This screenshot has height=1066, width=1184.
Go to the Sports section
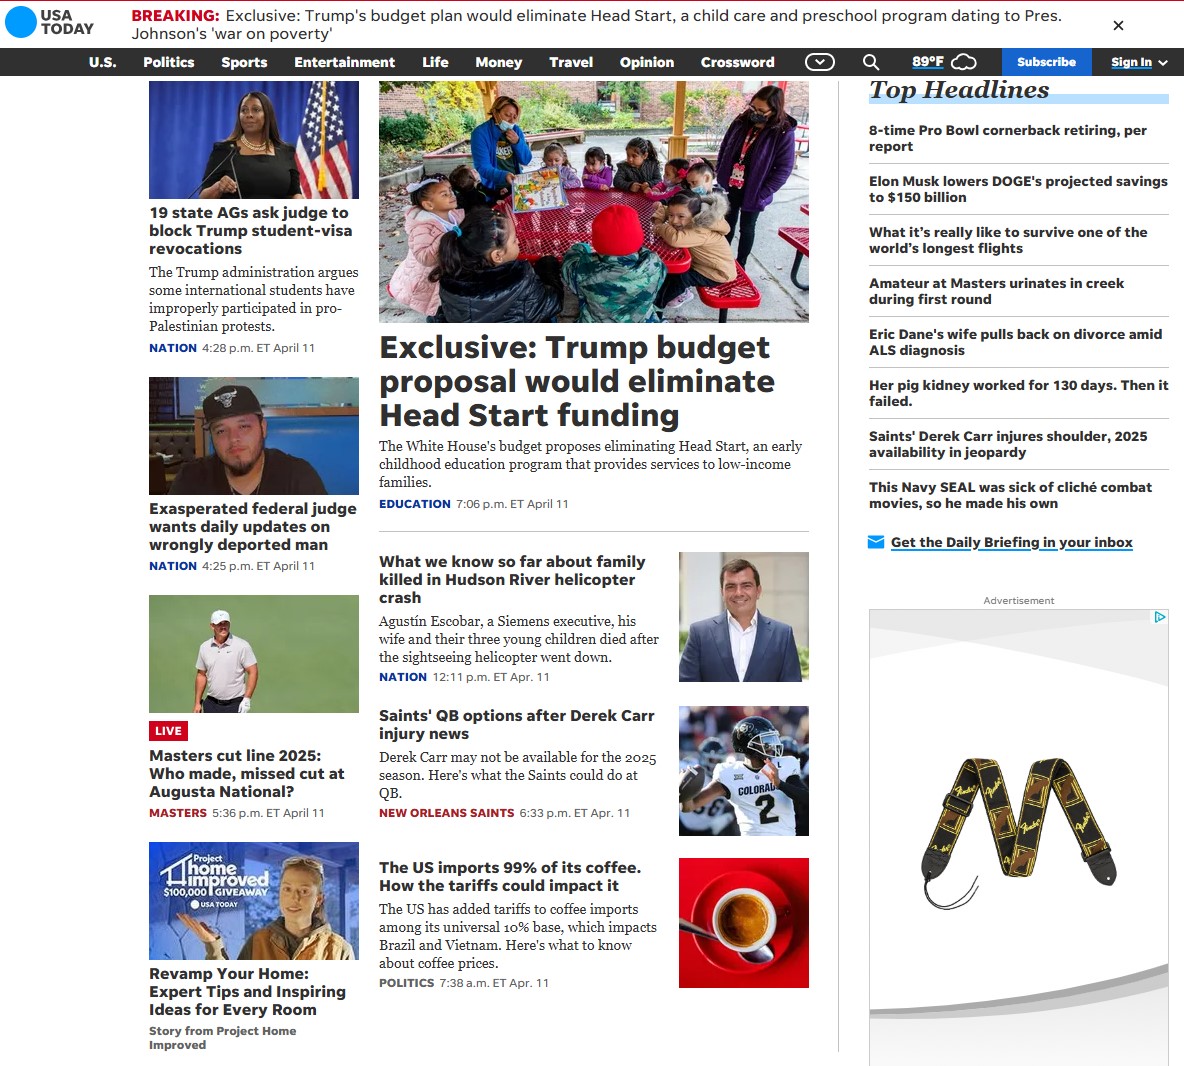[x=244, y=62]
